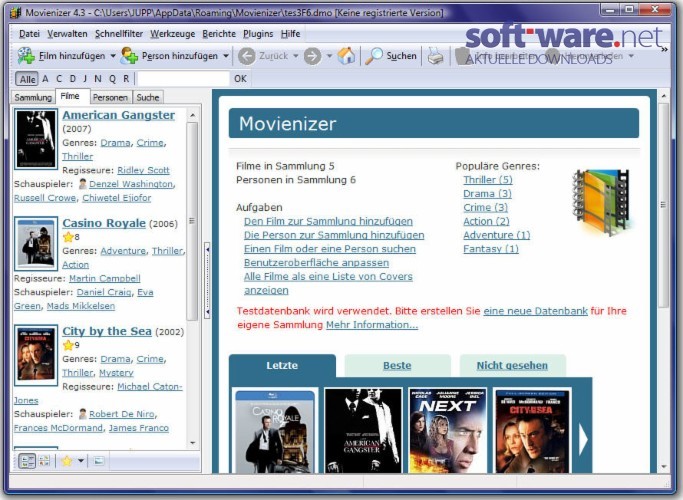Open the Werkzeuge menu

click(172, 34)
